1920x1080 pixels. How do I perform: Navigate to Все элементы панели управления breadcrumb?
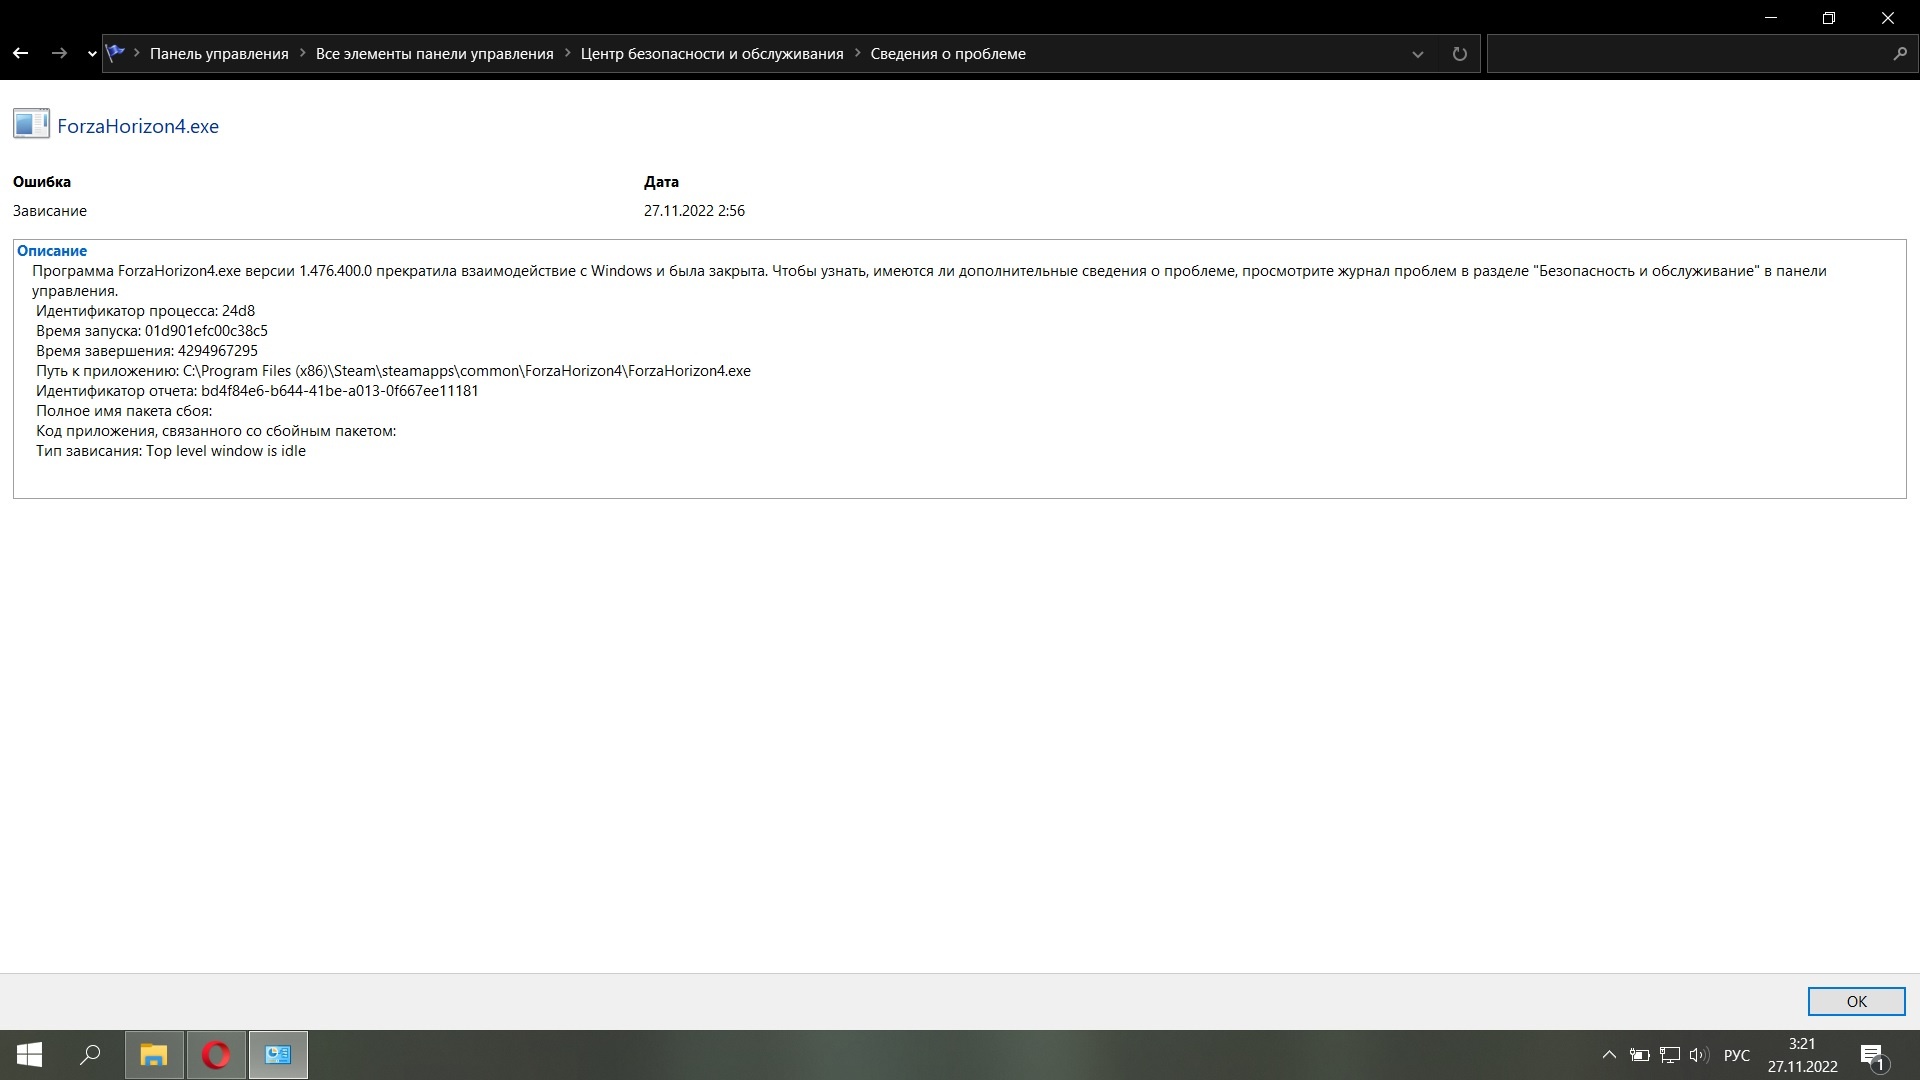pos(434,54)
